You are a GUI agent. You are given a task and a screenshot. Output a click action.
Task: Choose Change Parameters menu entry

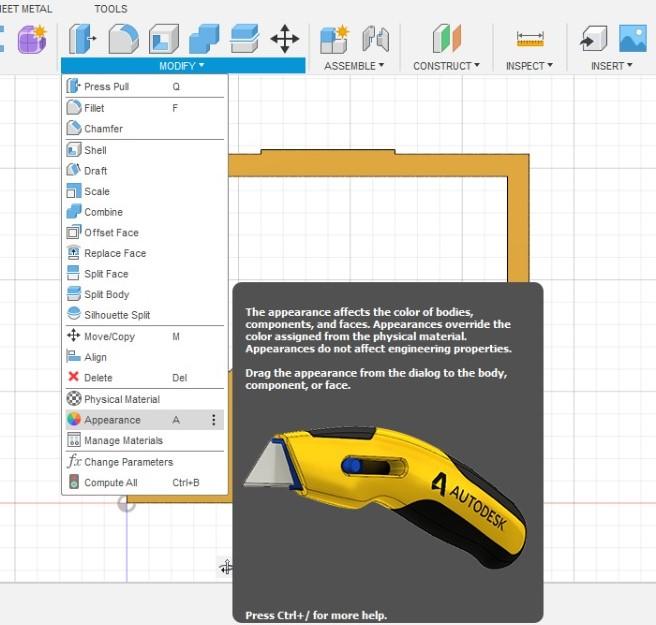tap(144, 462)
